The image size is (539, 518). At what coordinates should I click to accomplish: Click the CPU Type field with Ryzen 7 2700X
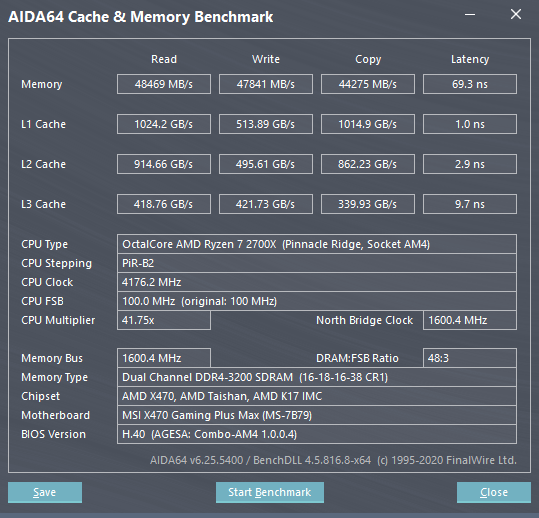pos(317,244)
